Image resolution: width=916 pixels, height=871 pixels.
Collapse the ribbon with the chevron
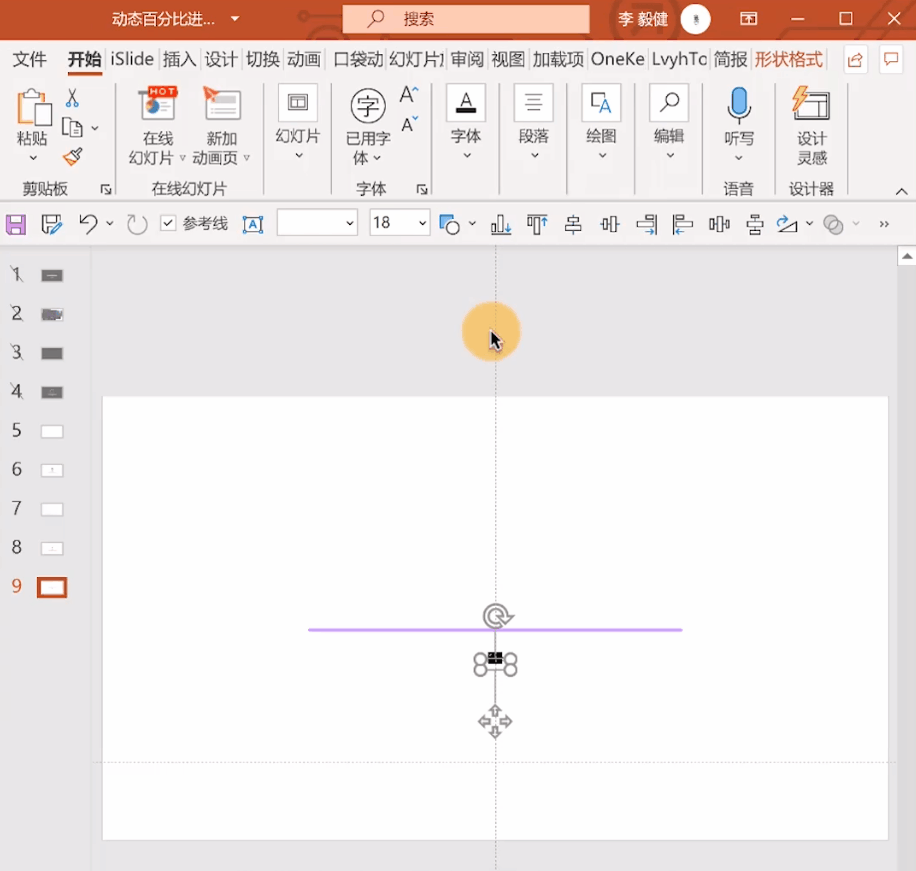[901, 191]
